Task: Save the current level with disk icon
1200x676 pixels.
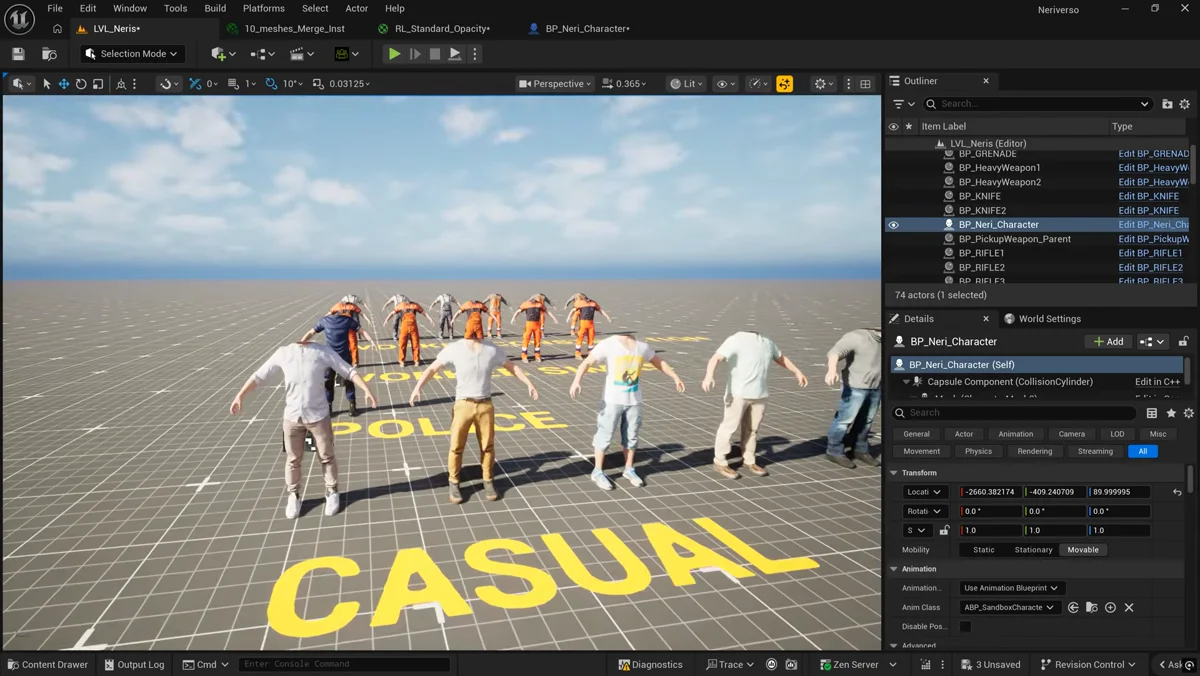Action: [18, 54]
